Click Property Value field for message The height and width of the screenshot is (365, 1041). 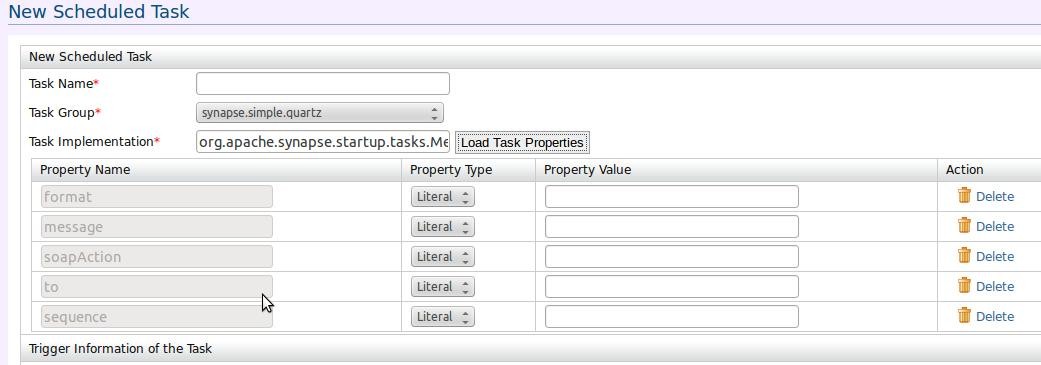click(x=671, y=226)
